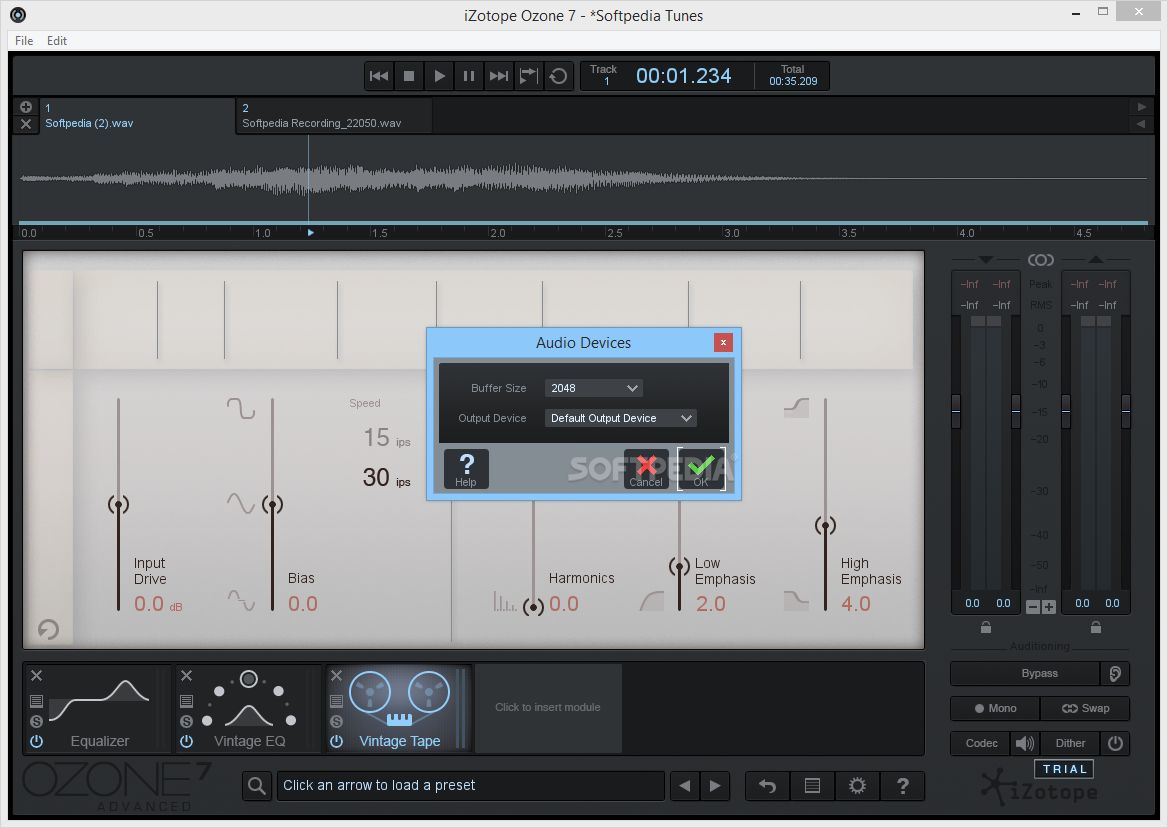Image resolution: width=1168 pixels, height=828 pixels.
Task: Skip to next track in transport
Action: click(x=498, y=76)
